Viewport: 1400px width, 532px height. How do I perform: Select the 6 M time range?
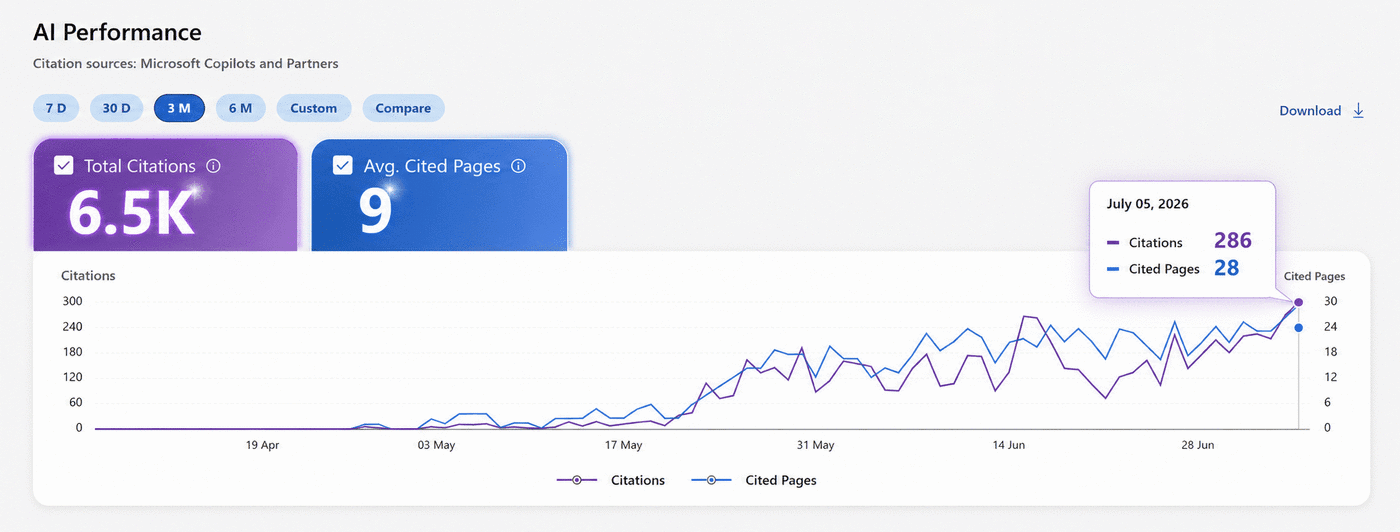click(x=240, y=108)
